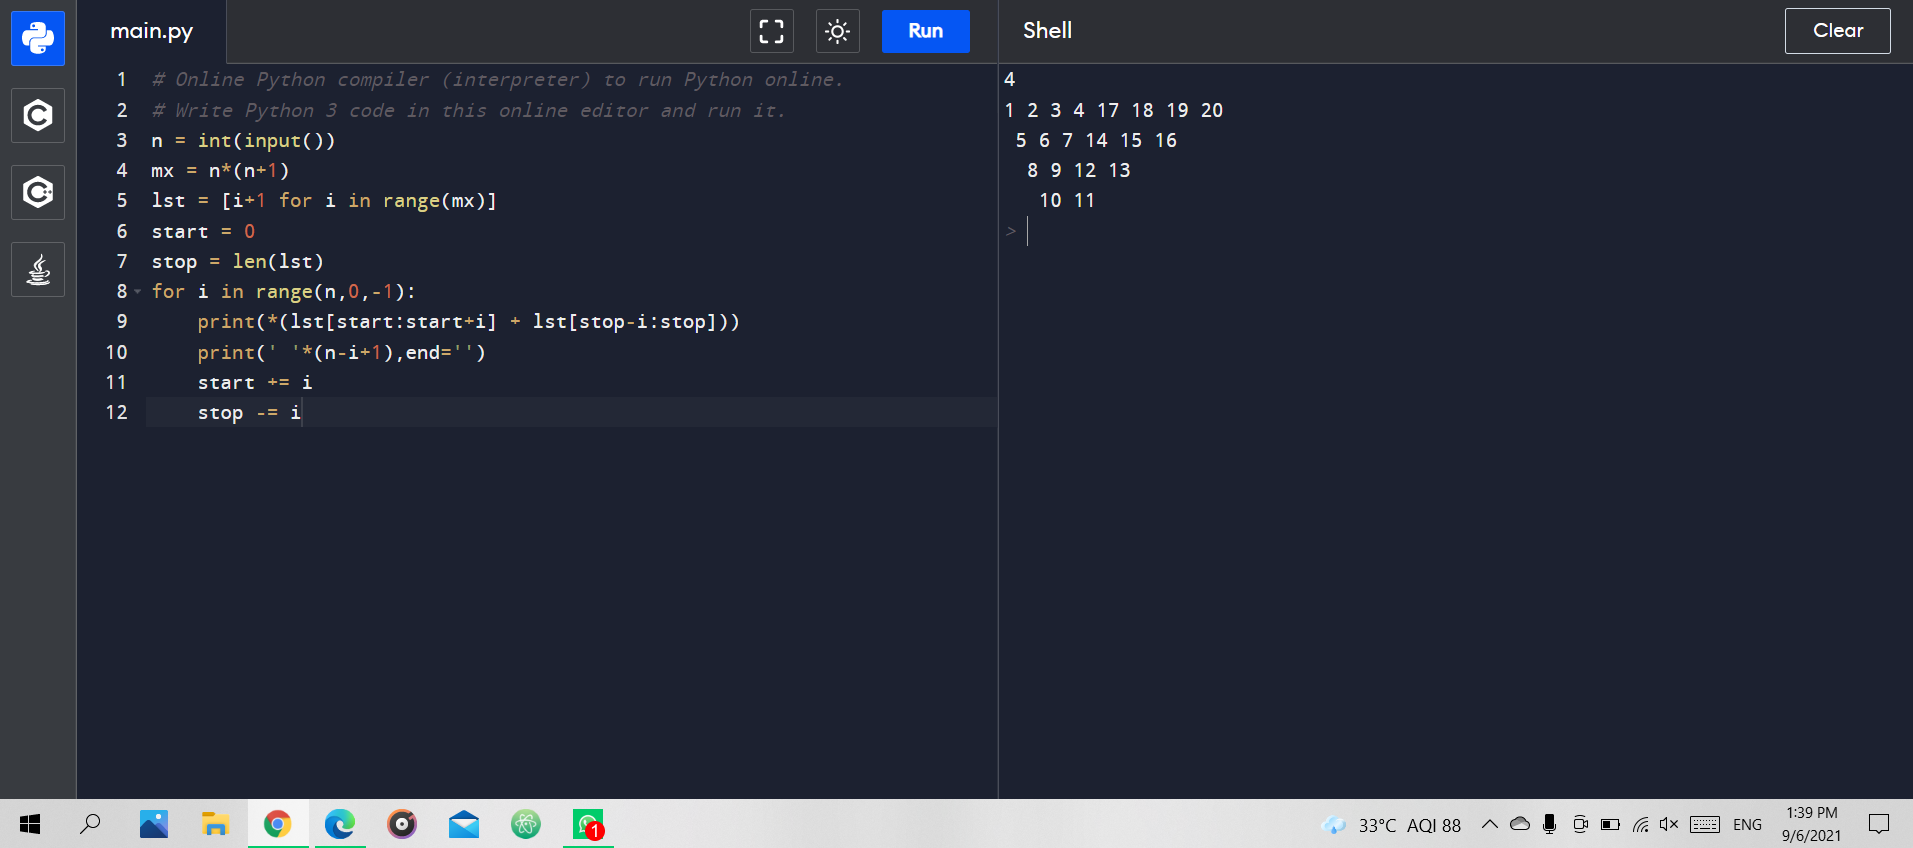Clear the Shell output

point(1837,31)
